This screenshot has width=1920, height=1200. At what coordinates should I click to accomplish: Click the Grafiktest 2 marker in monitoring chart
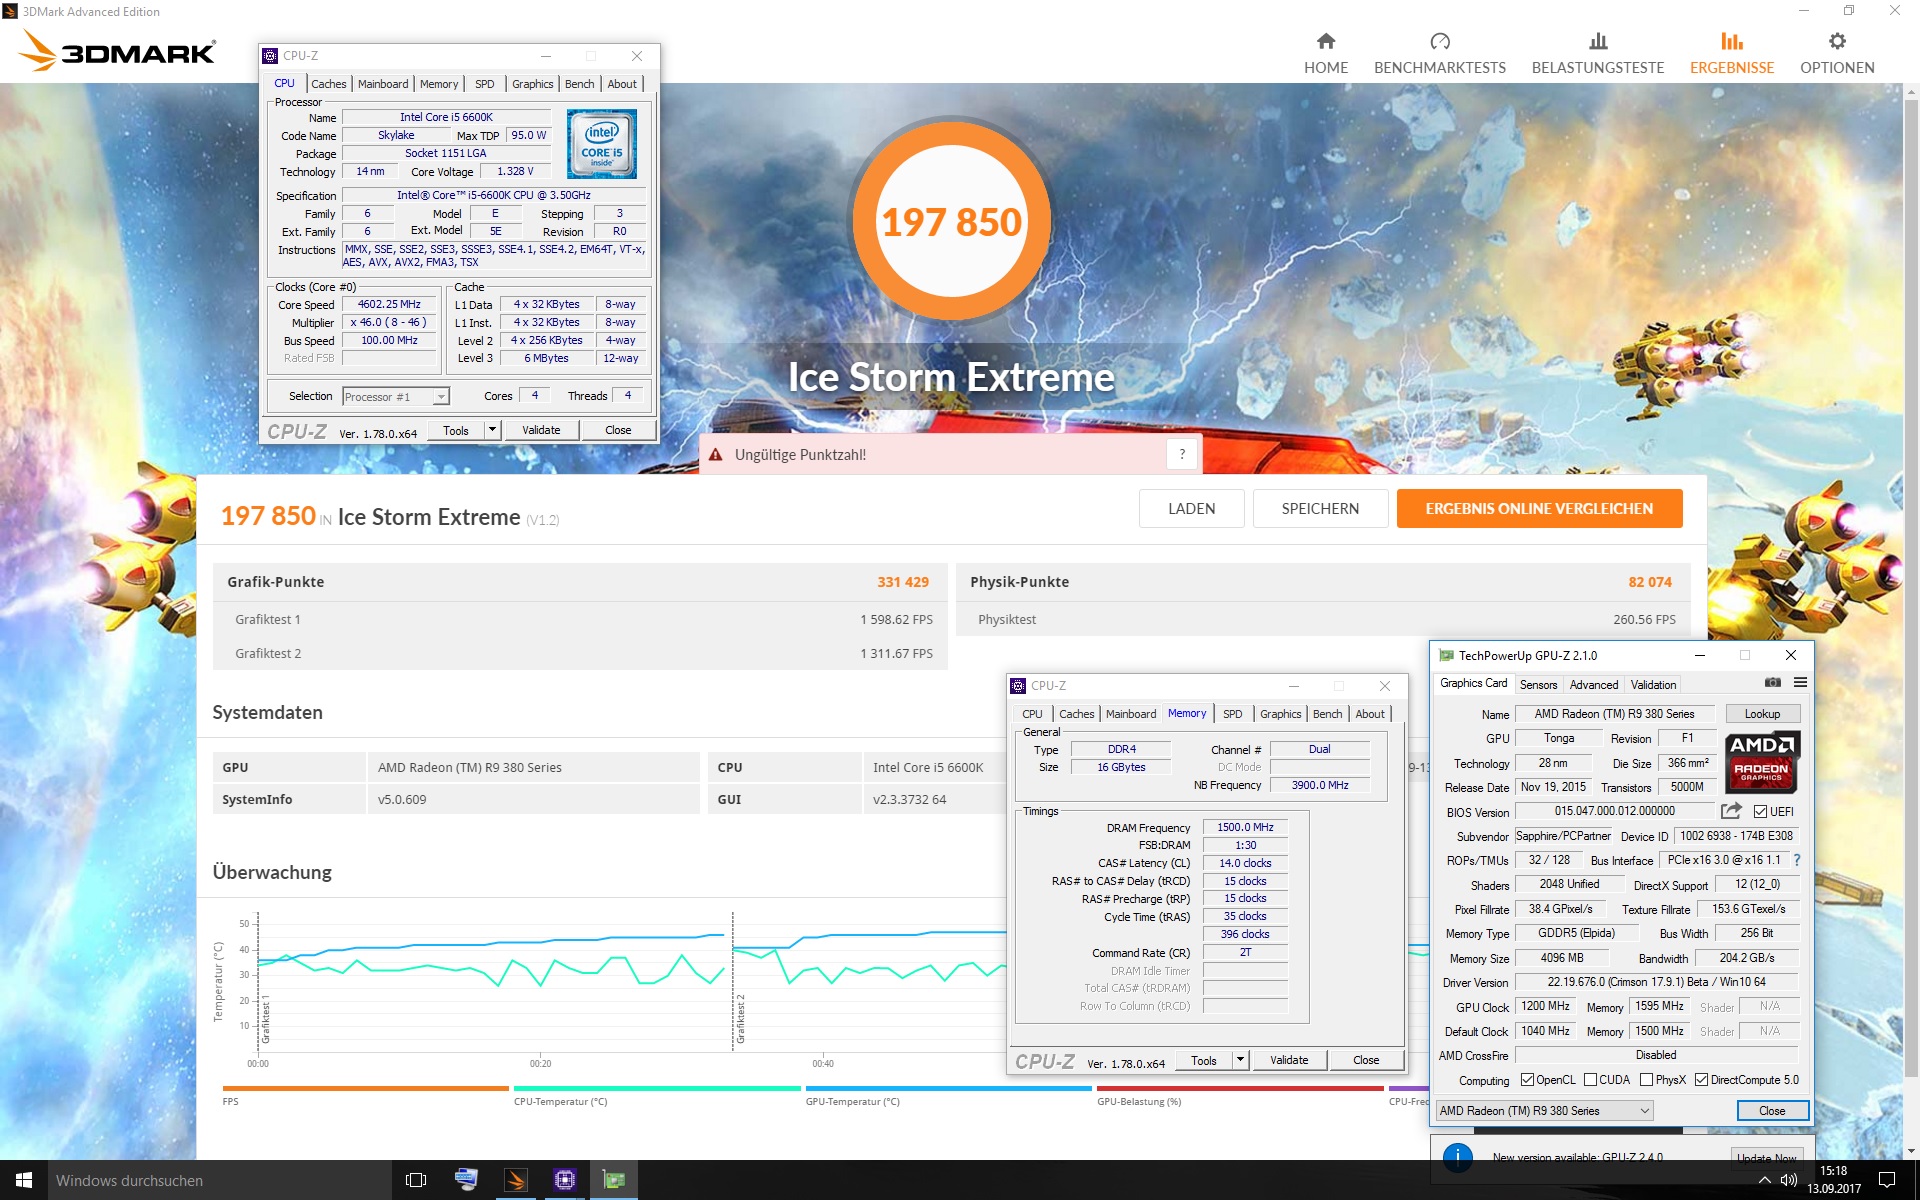(740, 1018)
